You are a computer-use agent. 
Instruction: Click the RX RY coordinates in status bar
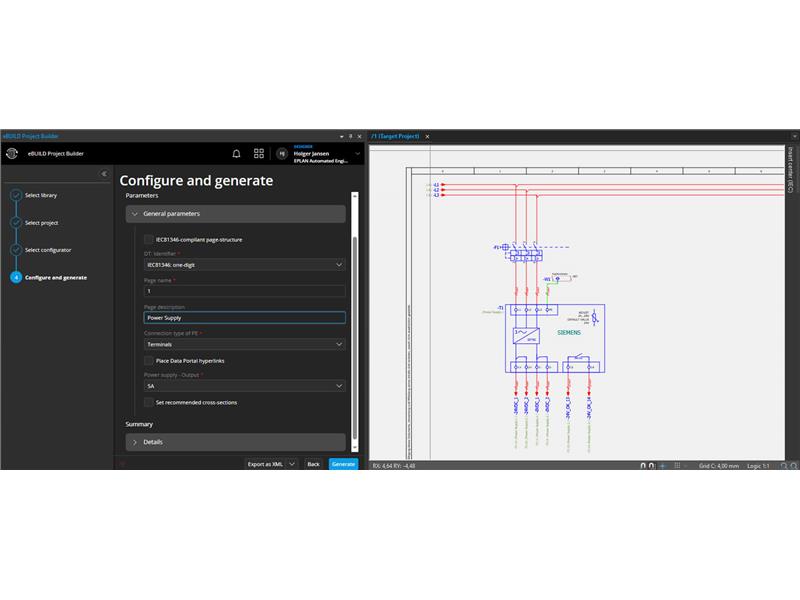point(394,466)
